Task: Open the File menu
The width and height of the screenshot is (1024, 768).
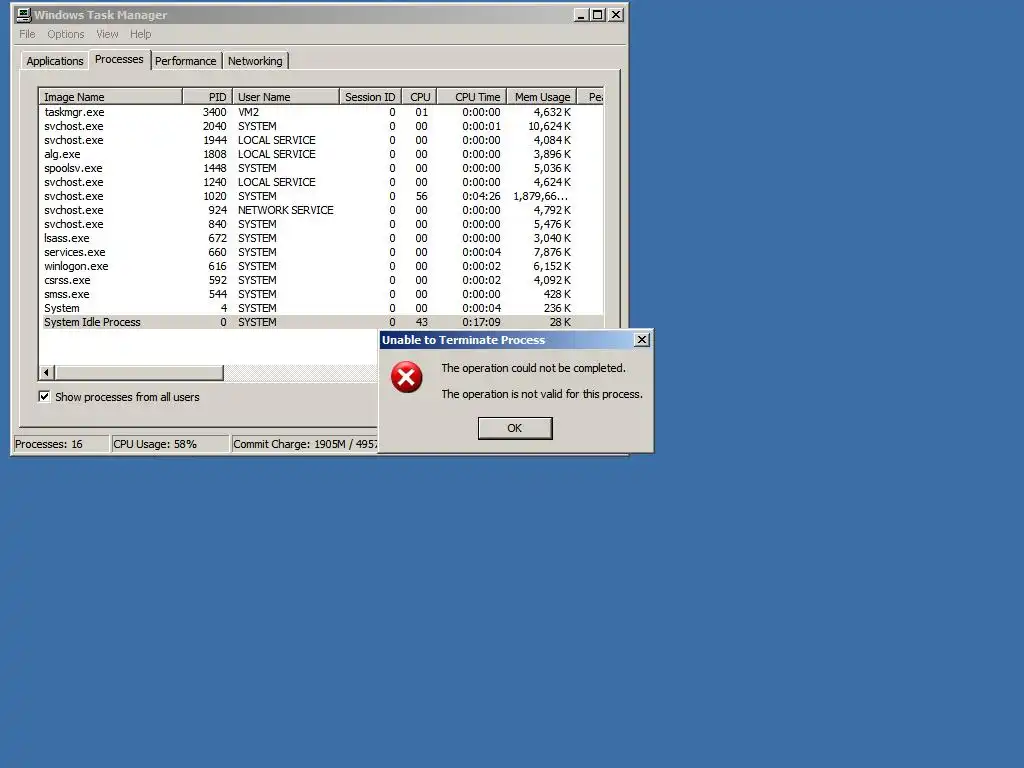Action: tap(27, 34)
